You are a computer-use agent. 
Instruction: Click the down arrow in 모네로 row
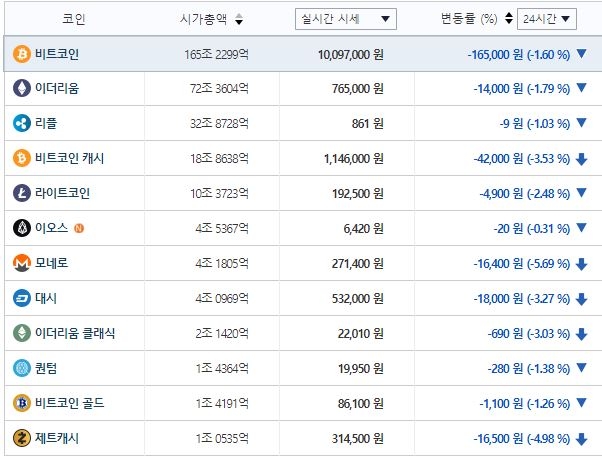tap(582, 263)
